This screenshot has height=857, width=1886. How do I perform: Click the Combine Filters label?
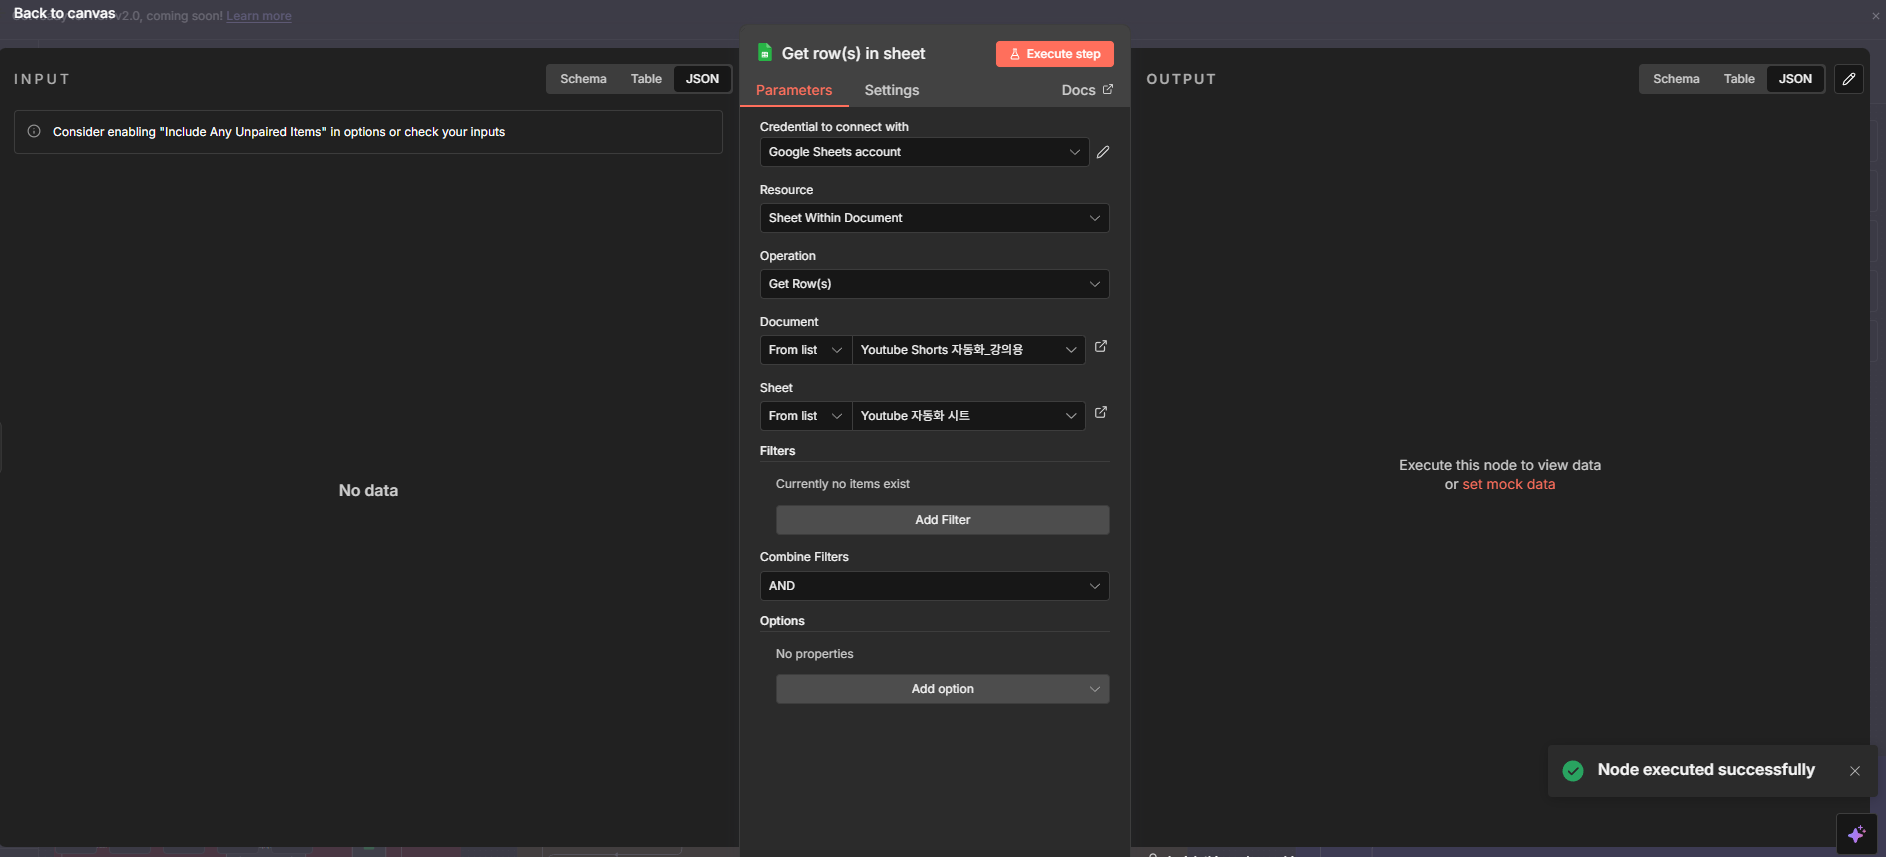click(x=804, y=557)
